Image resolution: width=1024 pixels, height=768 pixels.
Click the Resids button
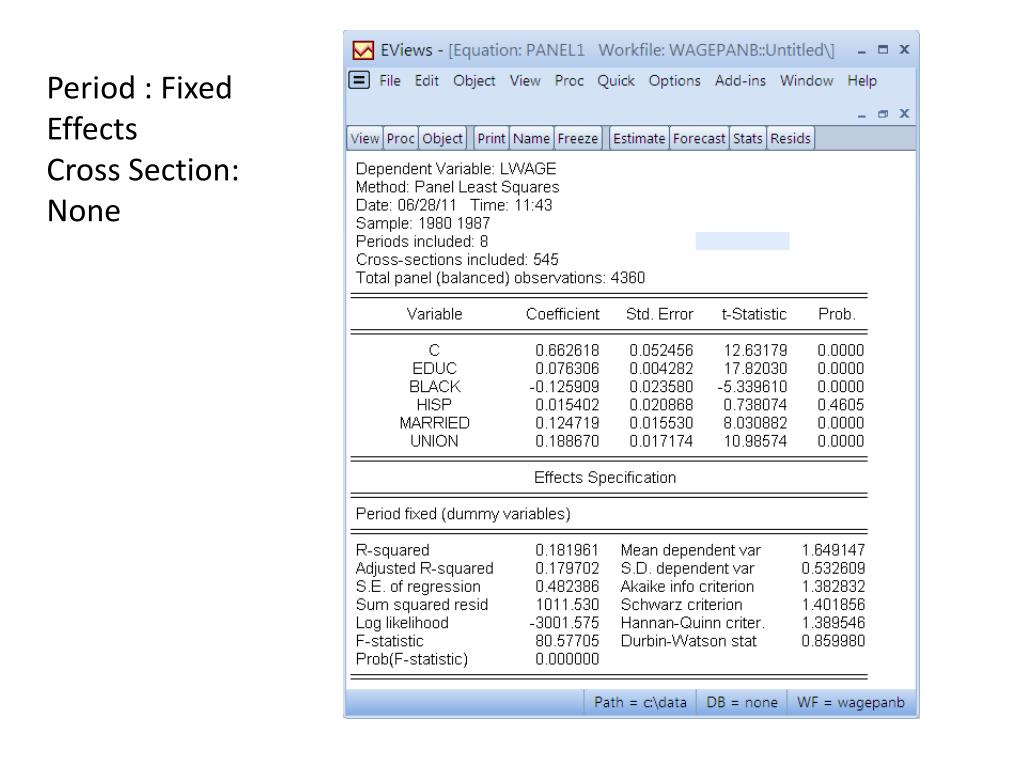790,138
